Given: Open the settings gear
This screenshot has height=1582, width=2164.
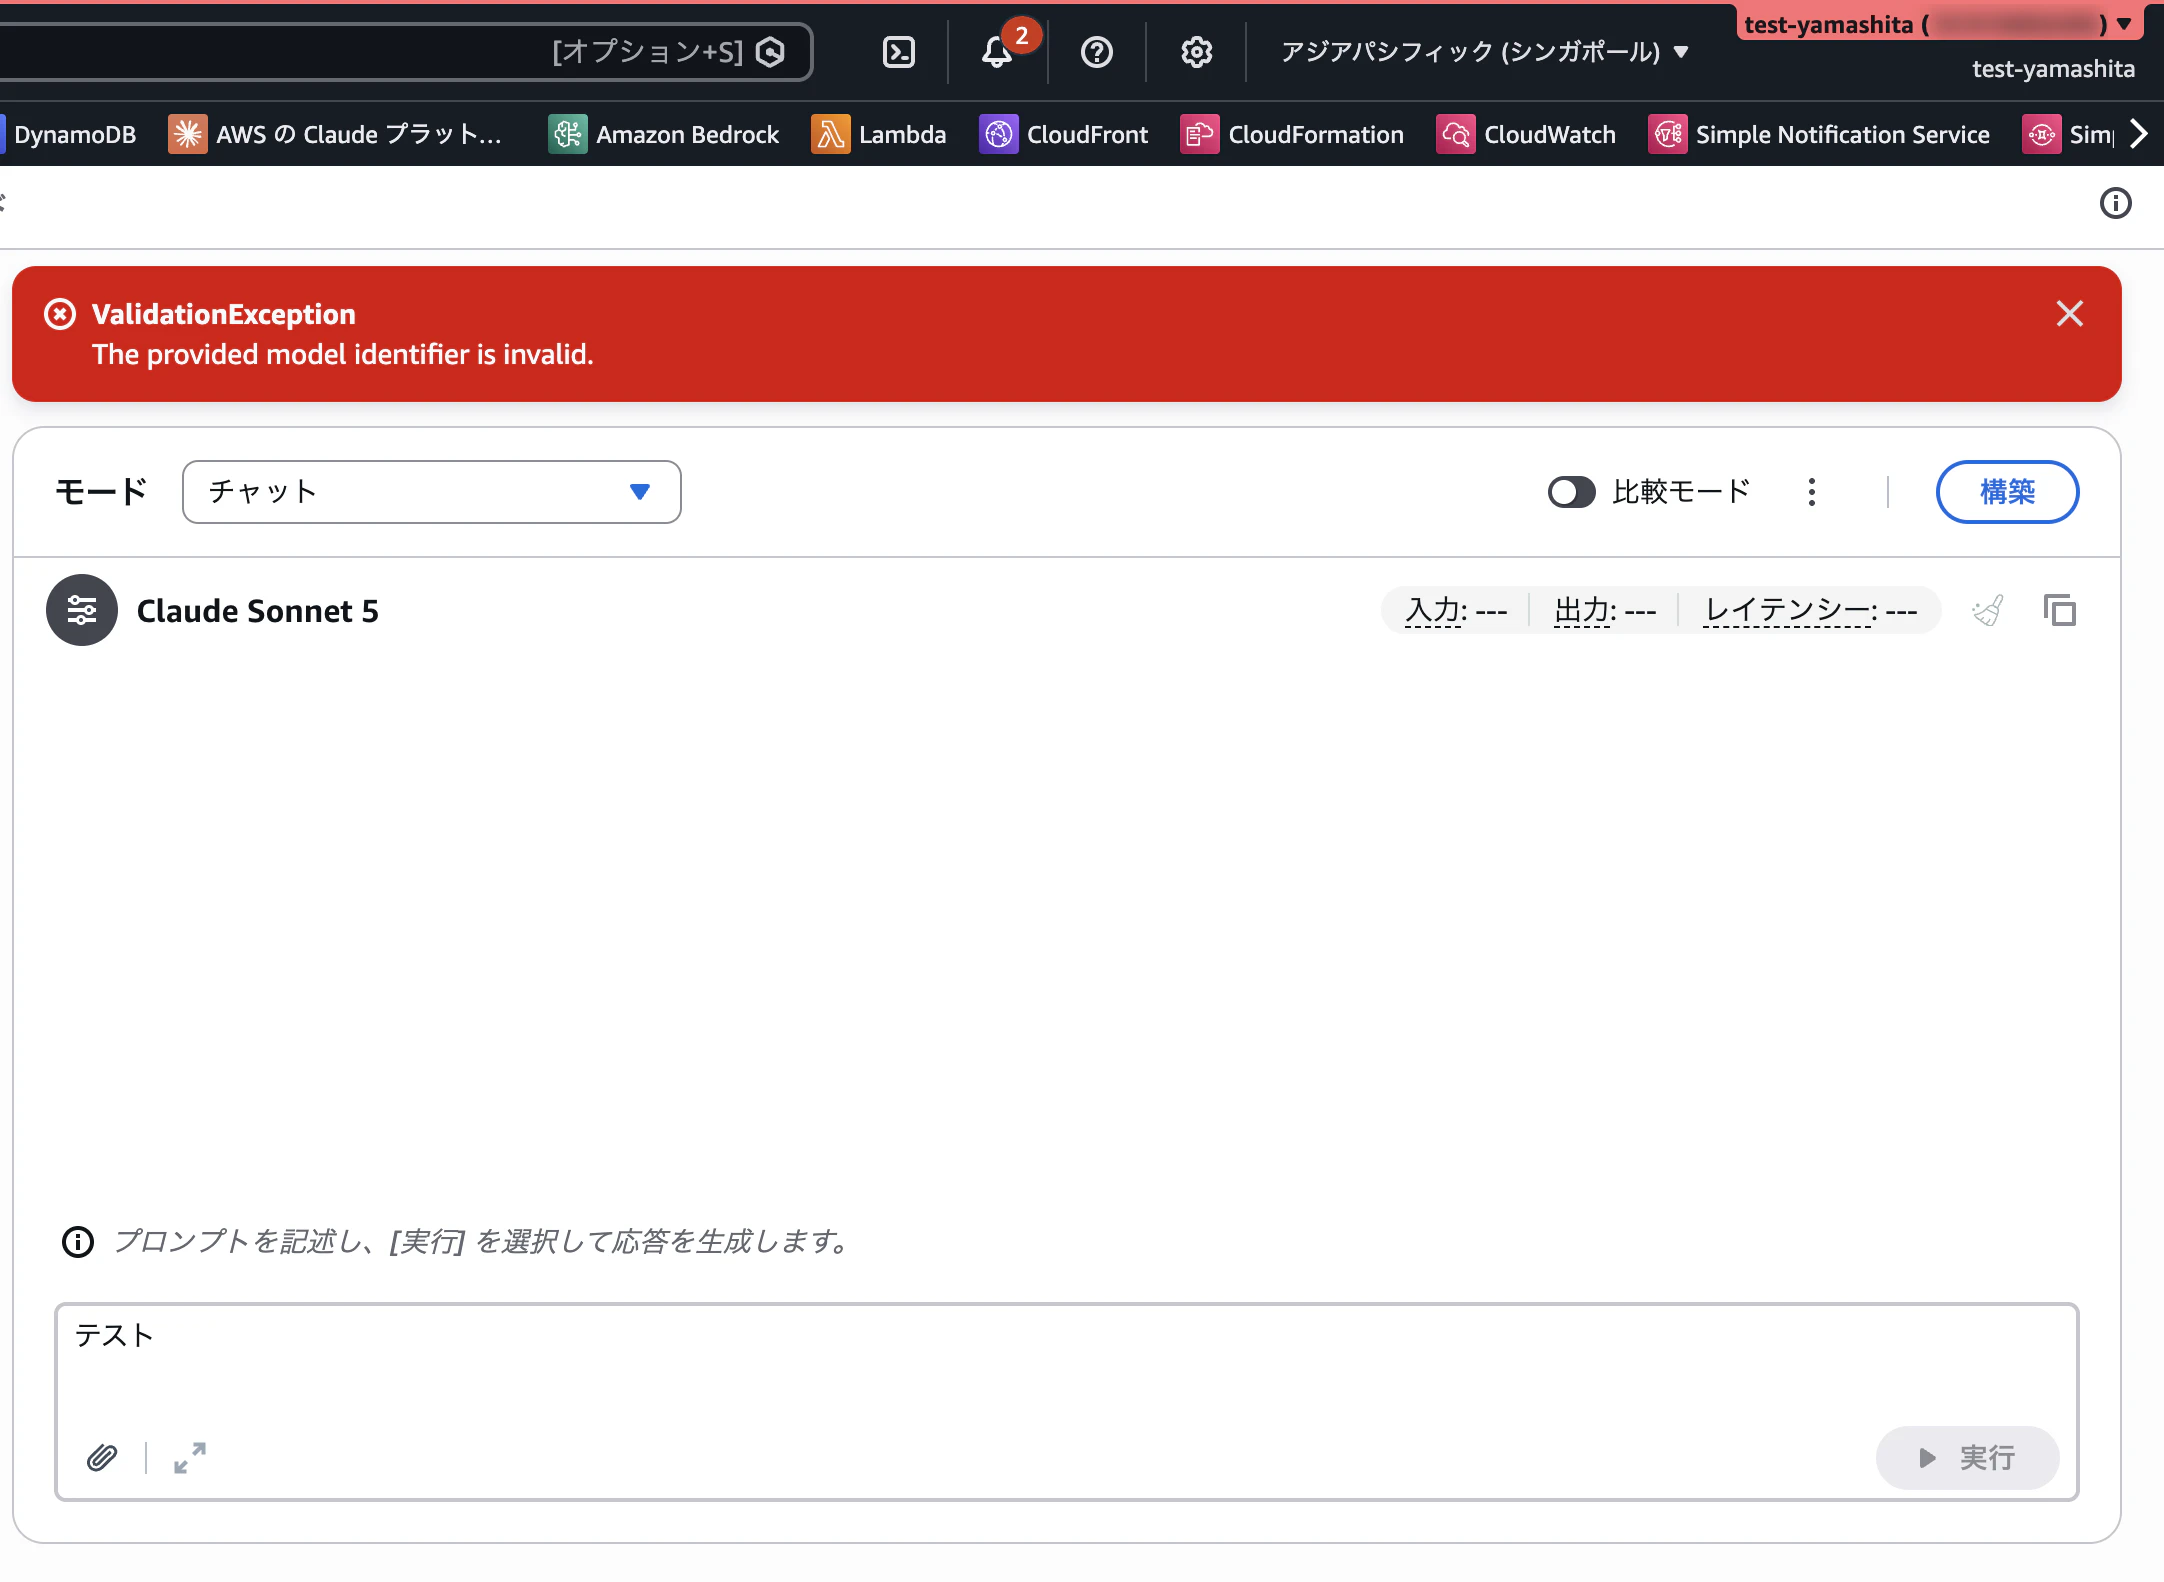Looking at the screenshot, I should coord(1197,52).
